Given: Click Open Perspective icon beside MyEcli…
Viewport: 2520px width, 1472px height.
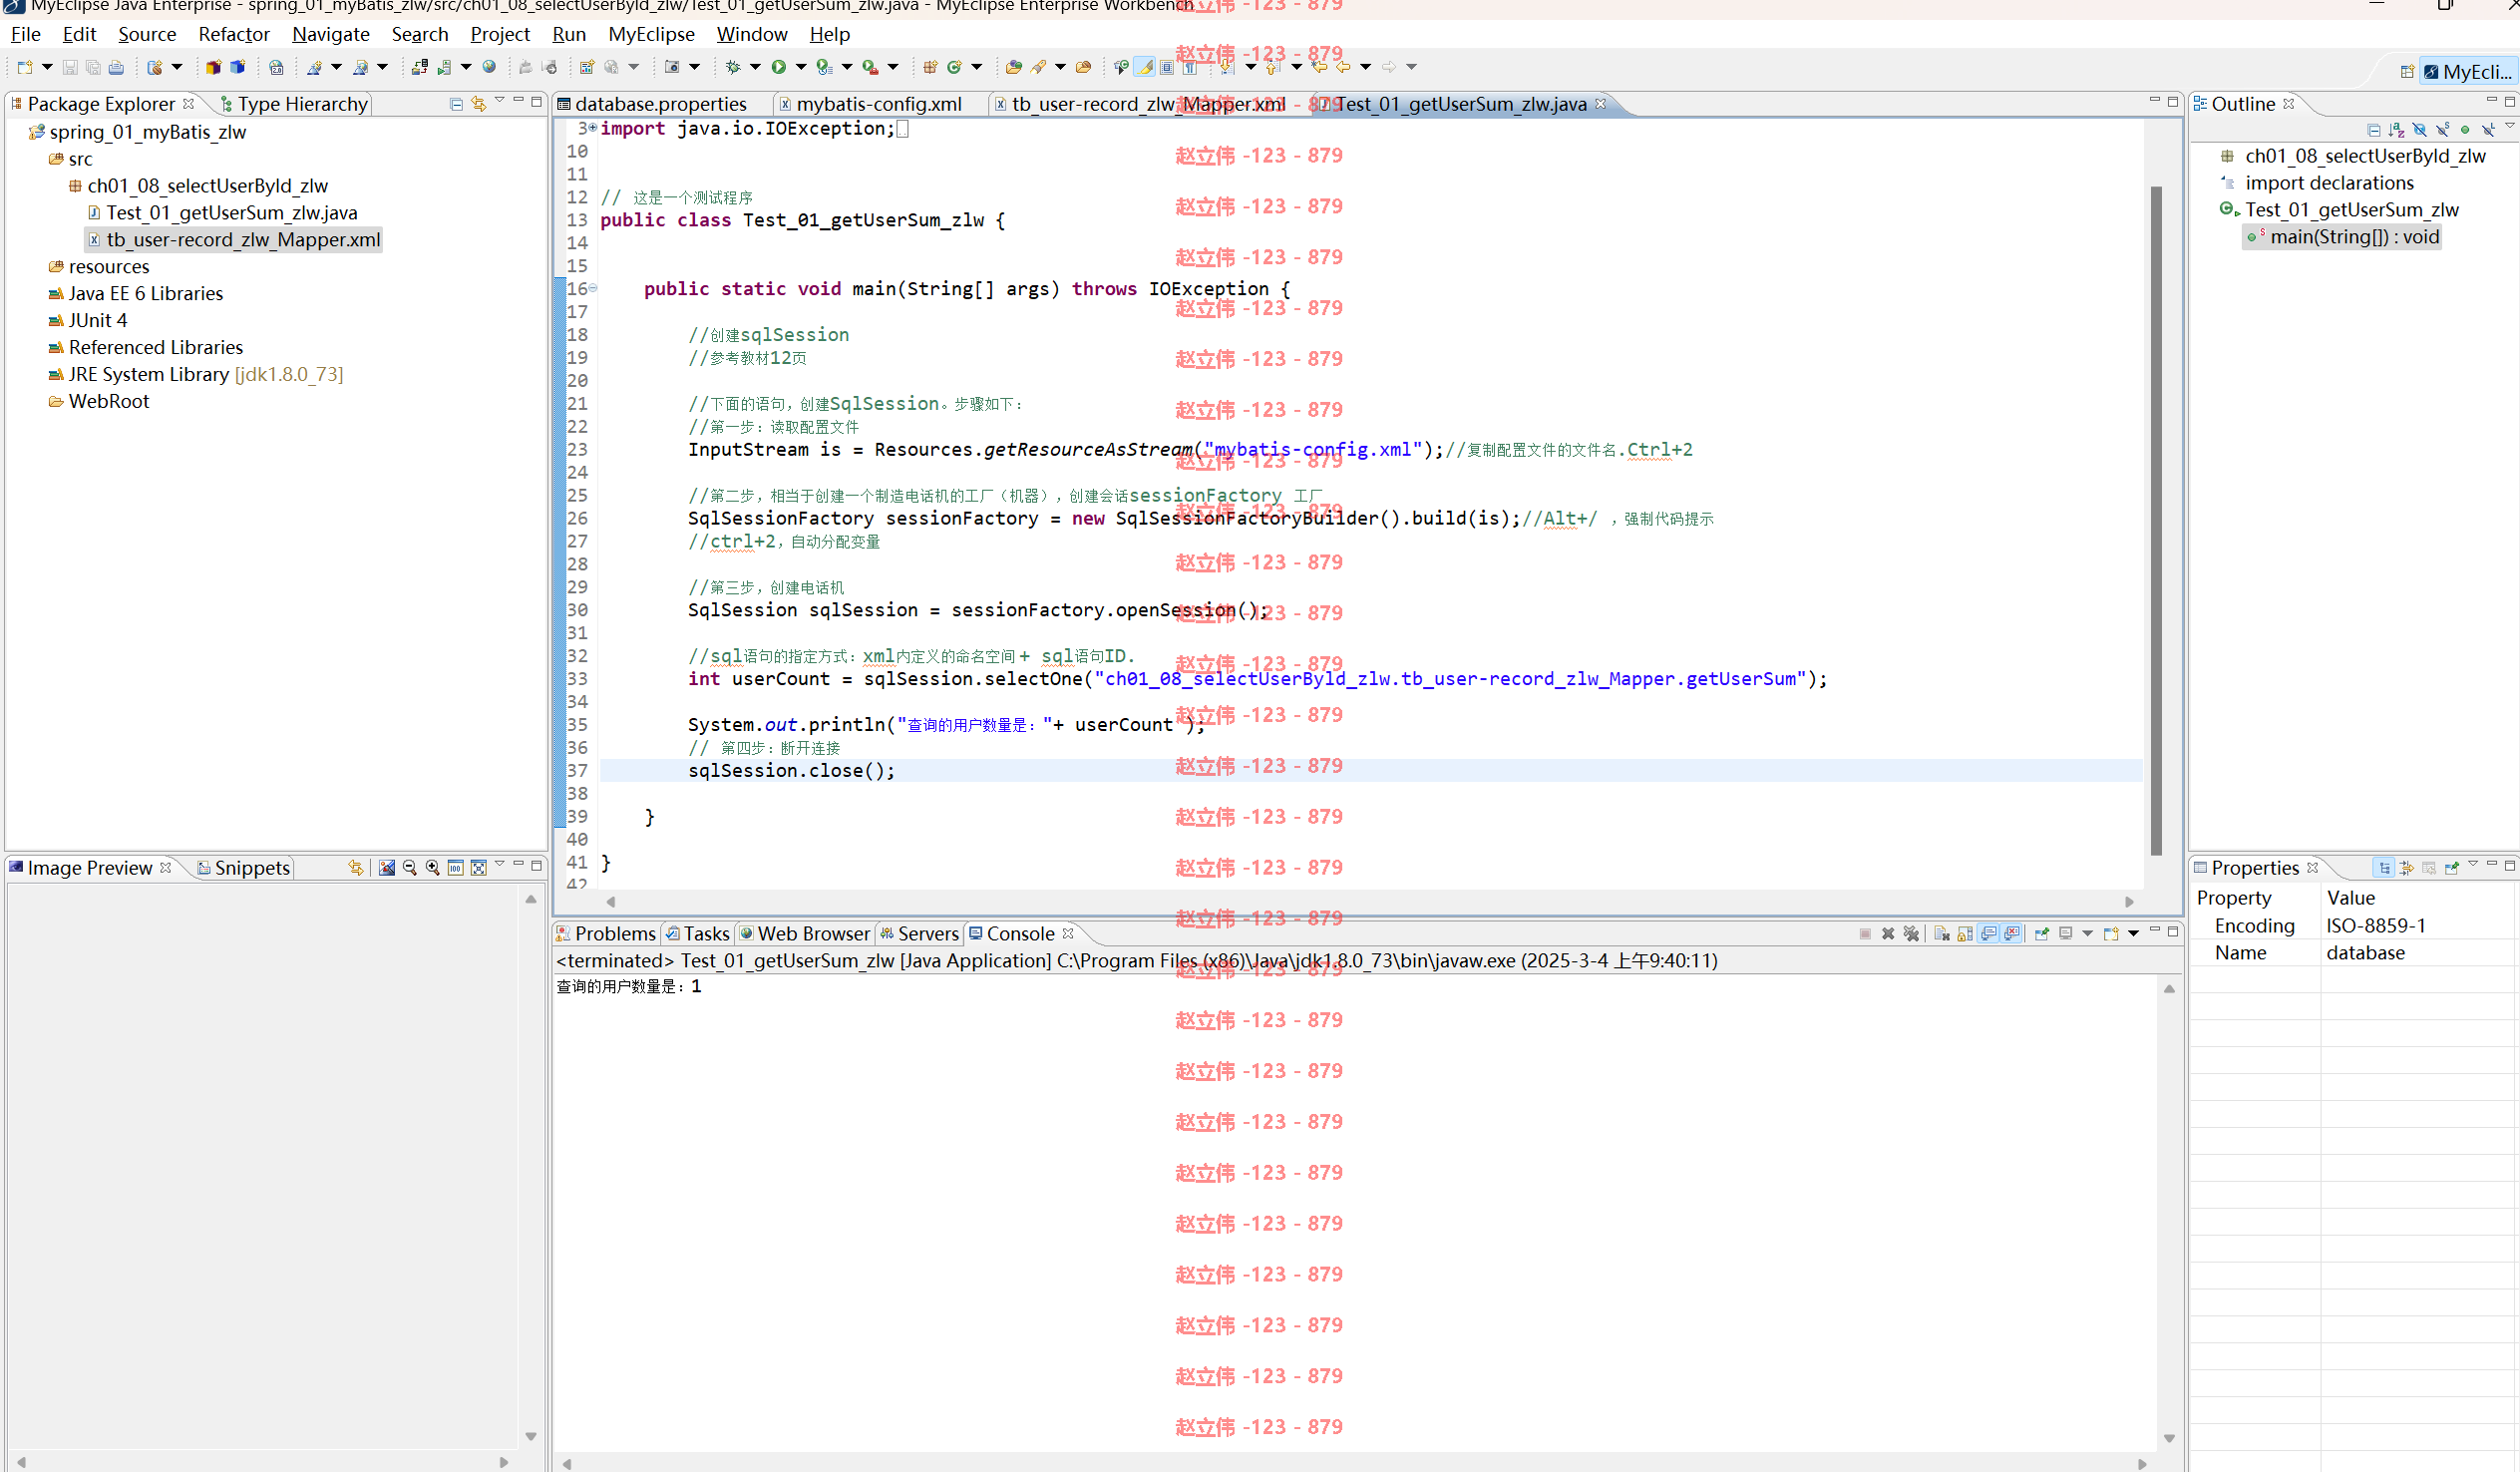Looking at the screenshot, I should point(2406,72).
